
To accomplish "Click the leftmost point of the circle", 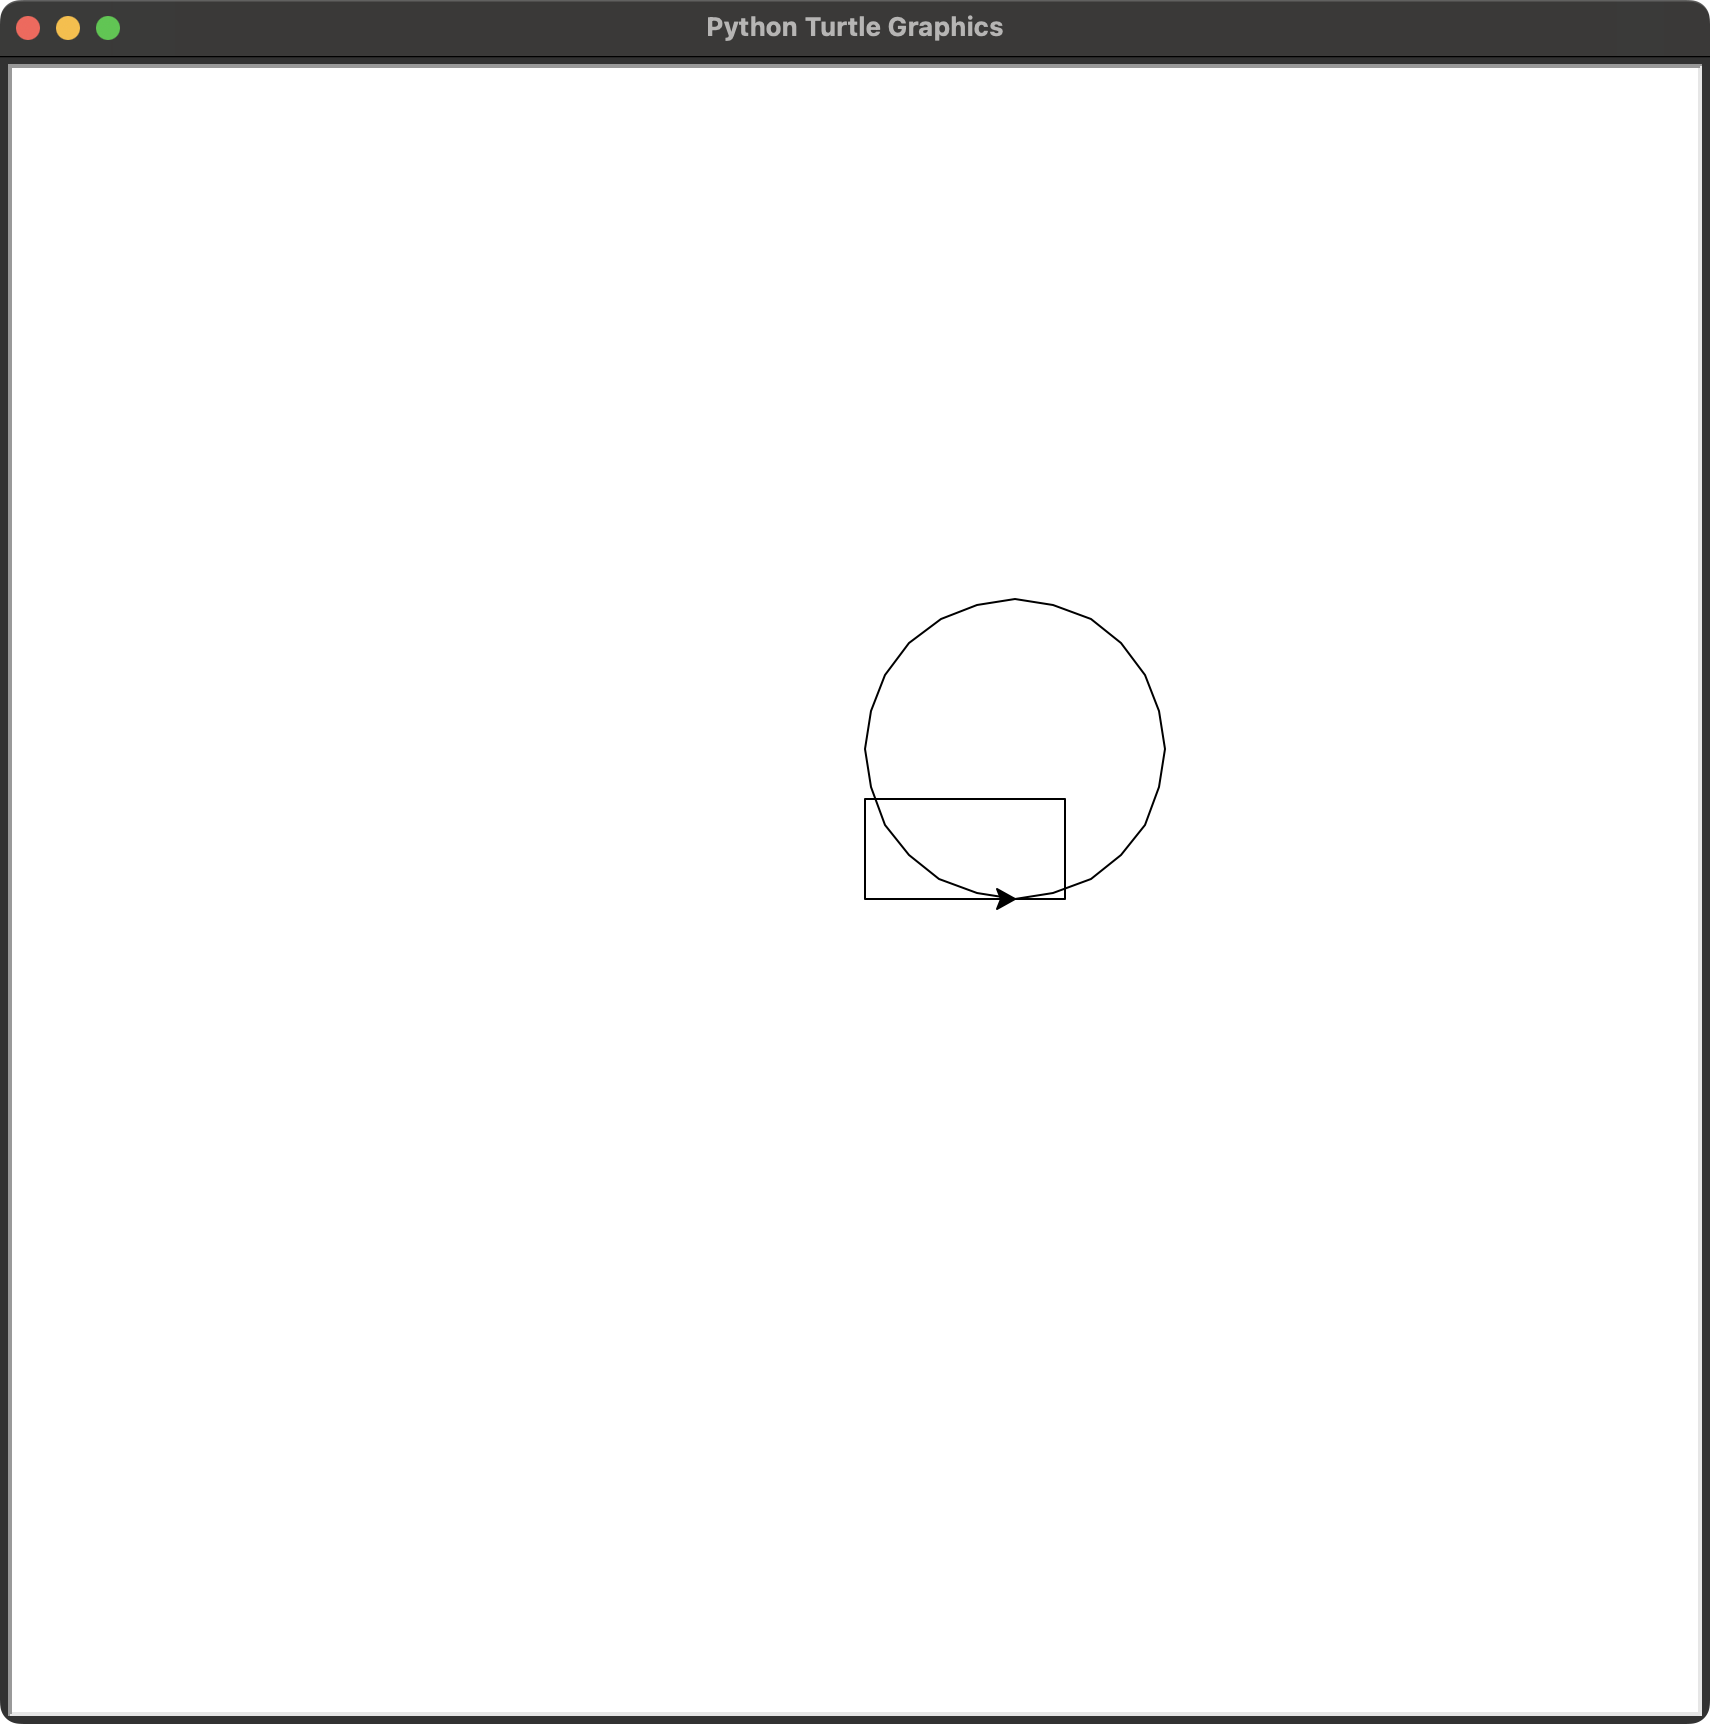I will coord(865,749).
